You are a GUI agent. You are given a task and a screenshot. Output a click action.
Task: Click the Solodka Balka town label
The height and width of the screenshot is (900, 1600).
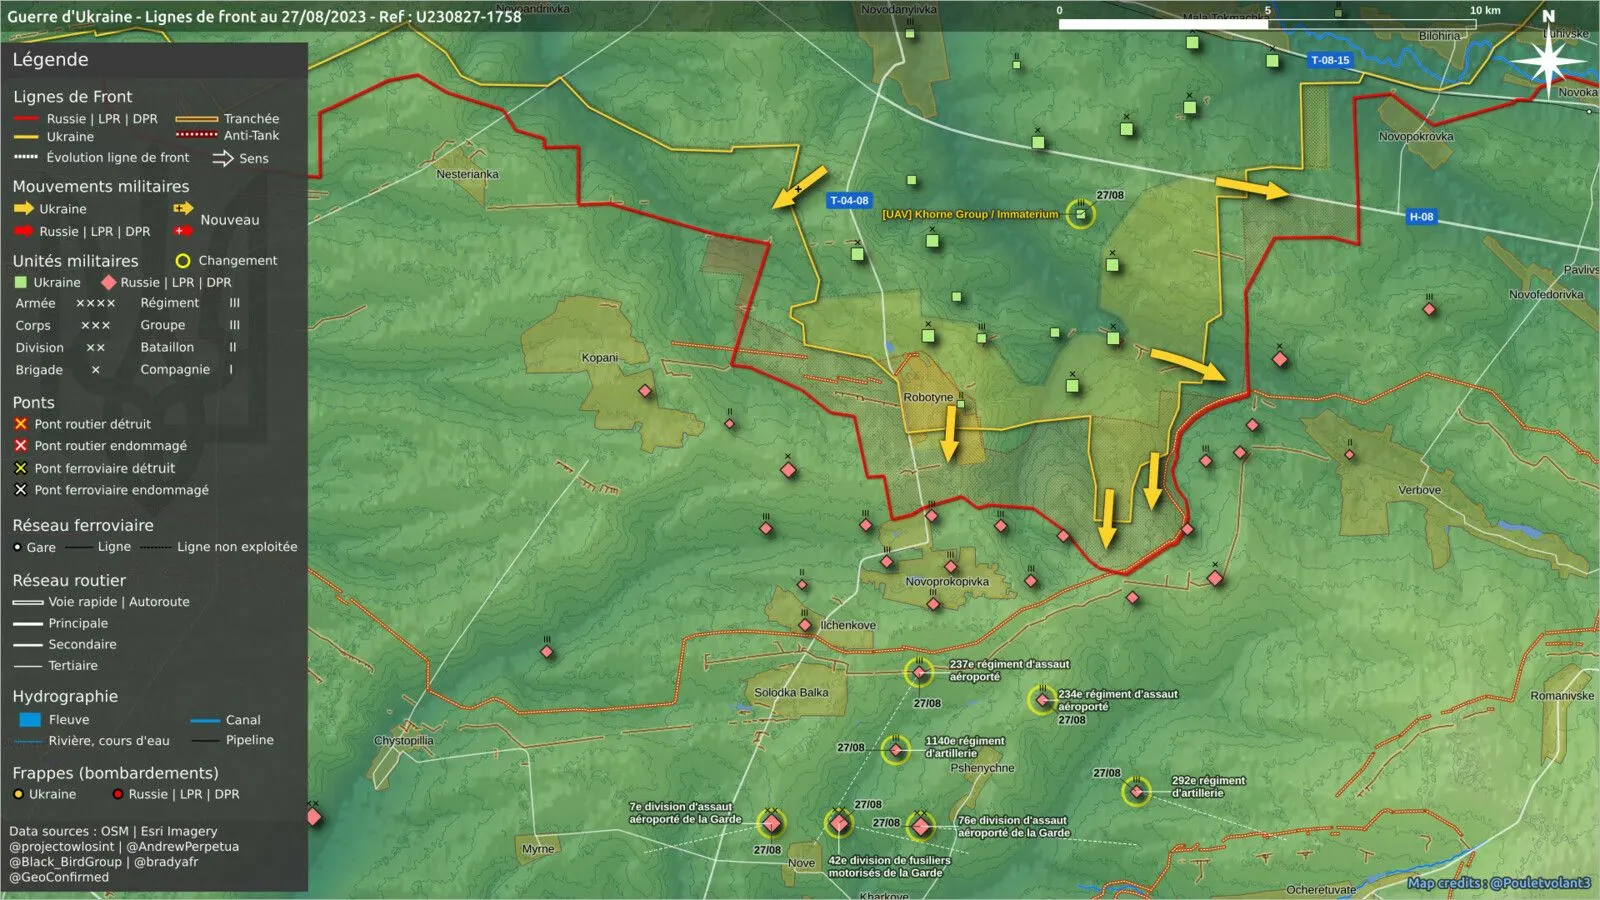[x=791, y=692]
